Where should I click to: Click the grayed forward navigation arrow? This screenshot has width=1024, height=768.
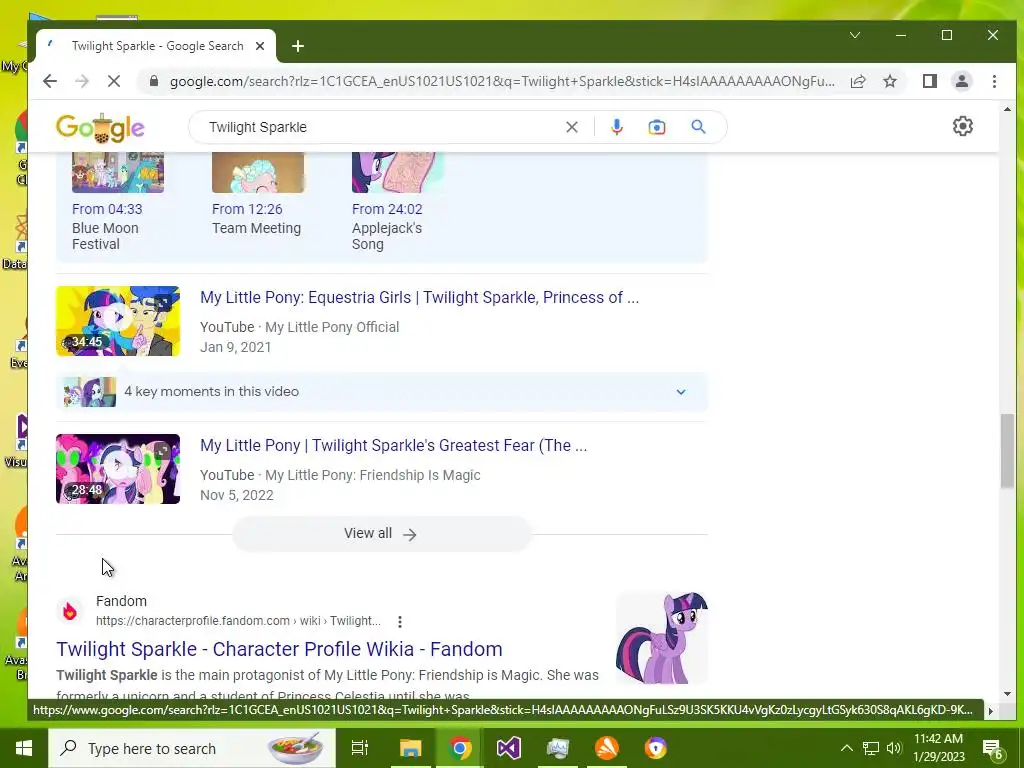82,81
